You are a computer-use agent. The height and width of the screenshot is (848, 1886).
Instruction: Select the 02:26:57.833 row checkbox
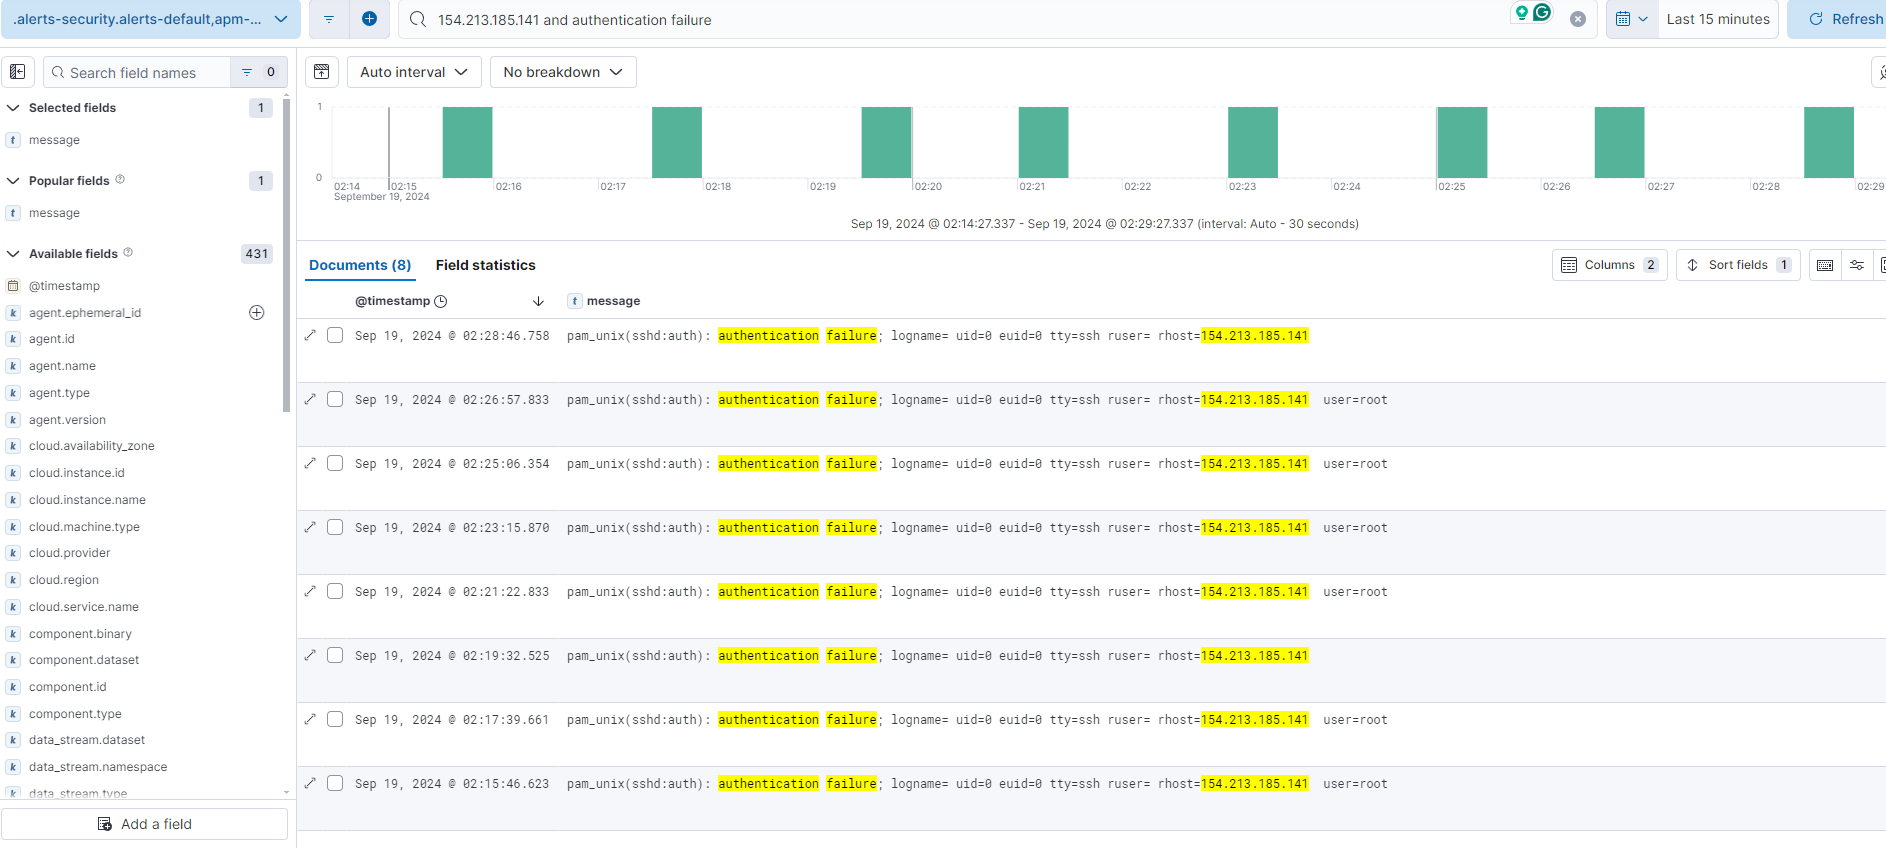coord(335,399)
